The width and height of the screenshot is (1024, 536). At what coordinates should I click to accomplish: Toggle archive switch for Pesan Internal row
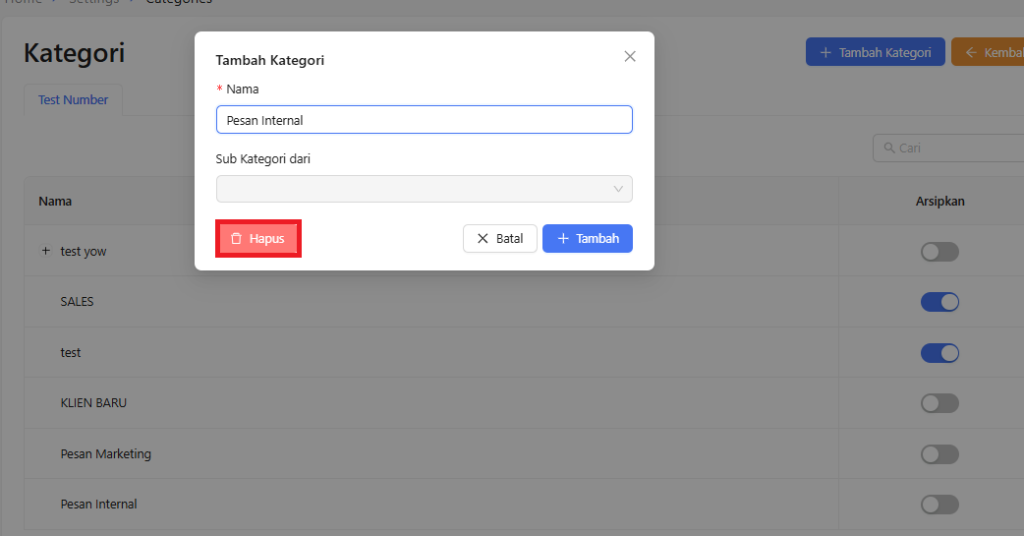click(939, 504)
